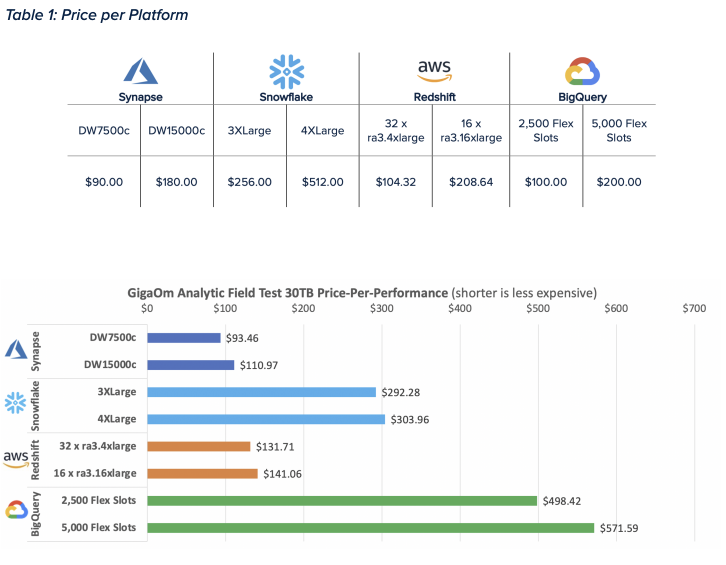Click the Synapse logo in the price table
Viewport: 726px width, 565px height.
[x=141, y=71]
